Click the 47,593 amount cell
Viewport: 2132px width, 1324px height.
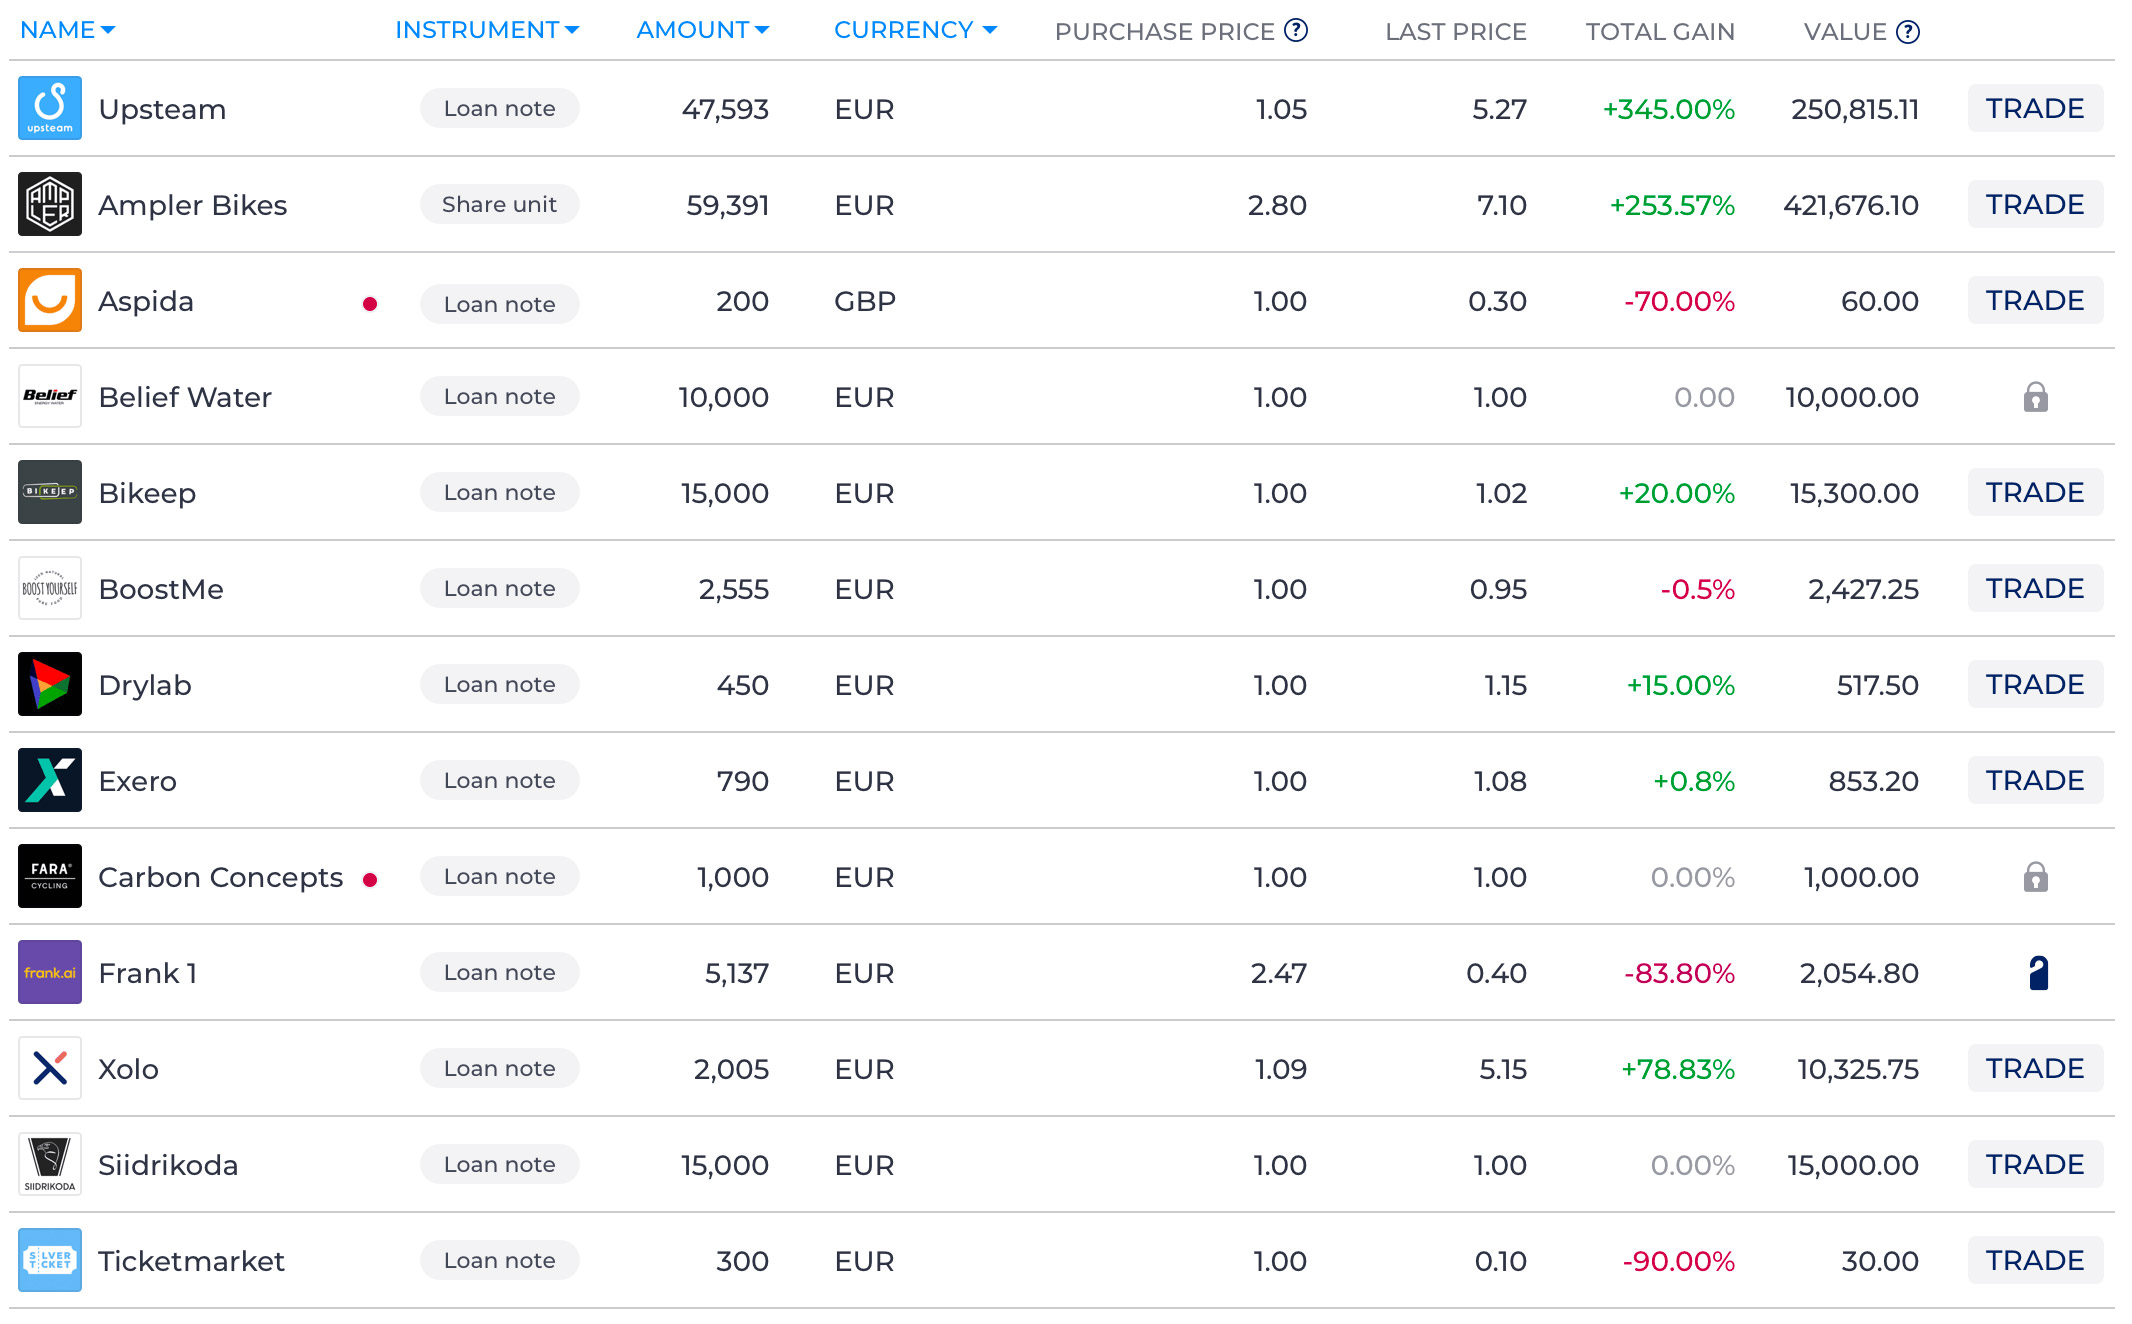point(725,109)
